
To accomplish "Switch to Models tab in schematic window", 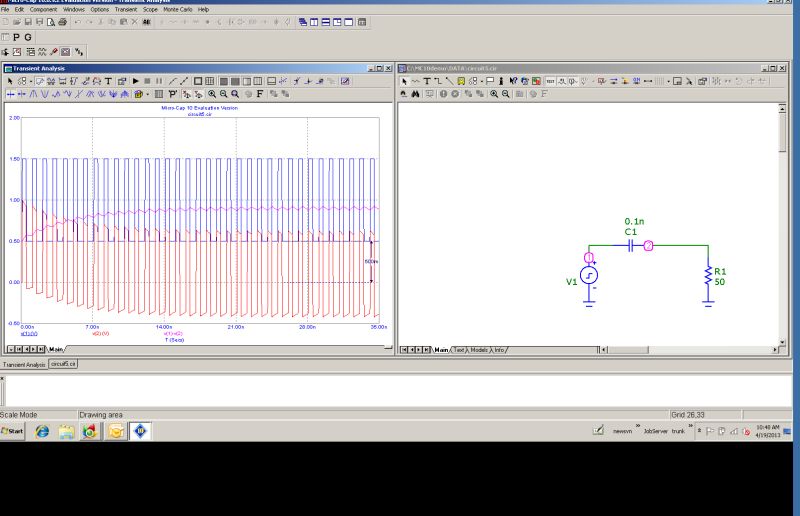I will (x=479, y=350).
